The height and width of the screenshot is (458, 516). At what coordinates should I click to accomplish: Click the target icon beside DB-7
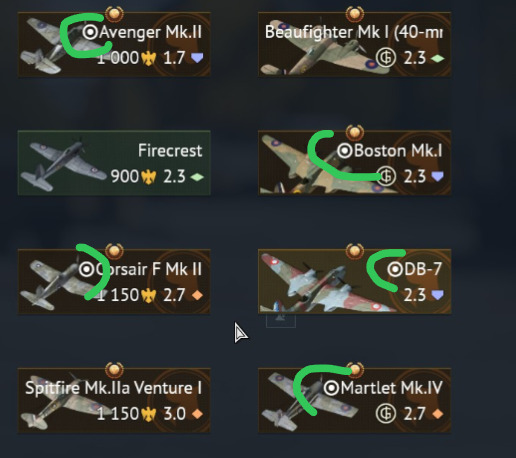[395, 269]
